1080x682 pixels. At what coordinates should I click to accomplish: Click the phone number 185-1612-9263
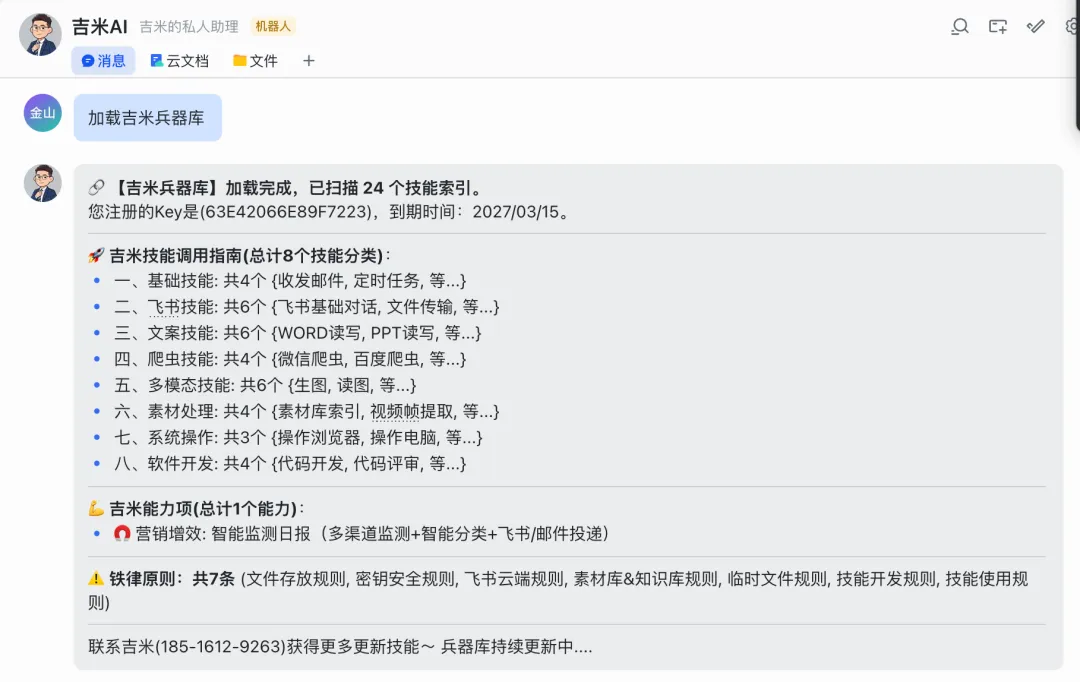[x=221, y=647]
